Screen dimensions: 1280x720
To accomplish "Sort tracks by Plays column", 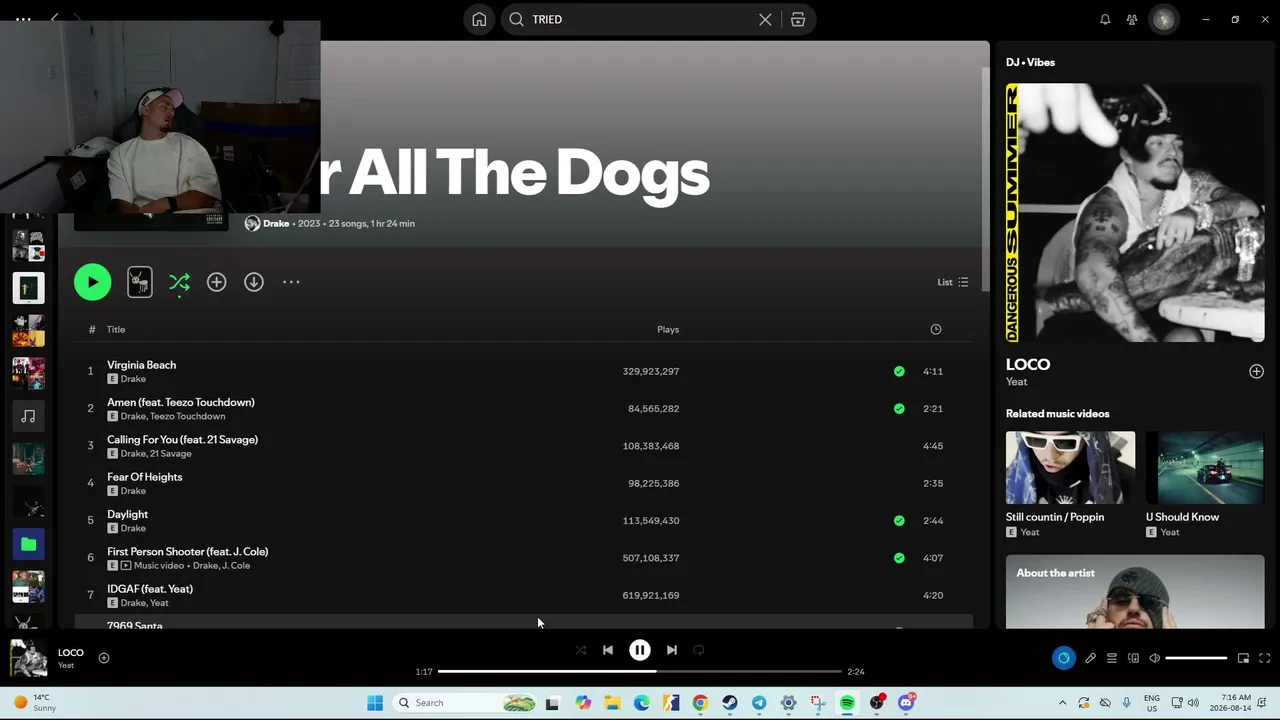I will click(x=668, y=329).
